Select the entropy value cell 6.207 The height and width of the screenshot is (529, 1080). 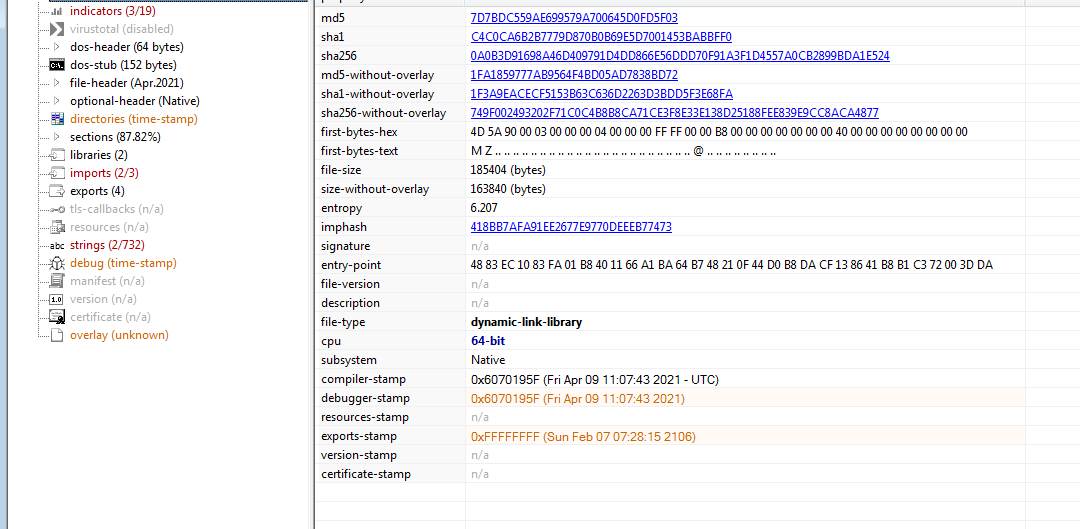point(486,208)
